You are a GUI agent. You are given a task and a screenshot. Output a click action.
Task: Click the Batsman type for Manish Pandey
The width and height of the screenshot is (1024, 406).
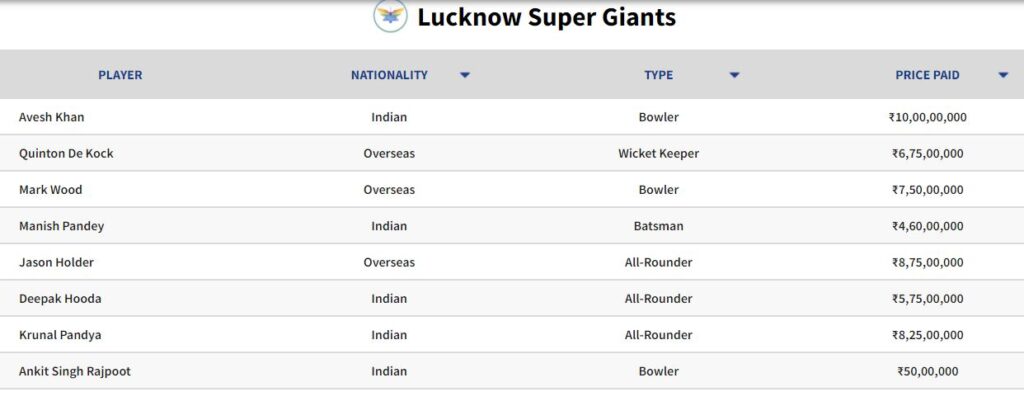tap(658, 226)
